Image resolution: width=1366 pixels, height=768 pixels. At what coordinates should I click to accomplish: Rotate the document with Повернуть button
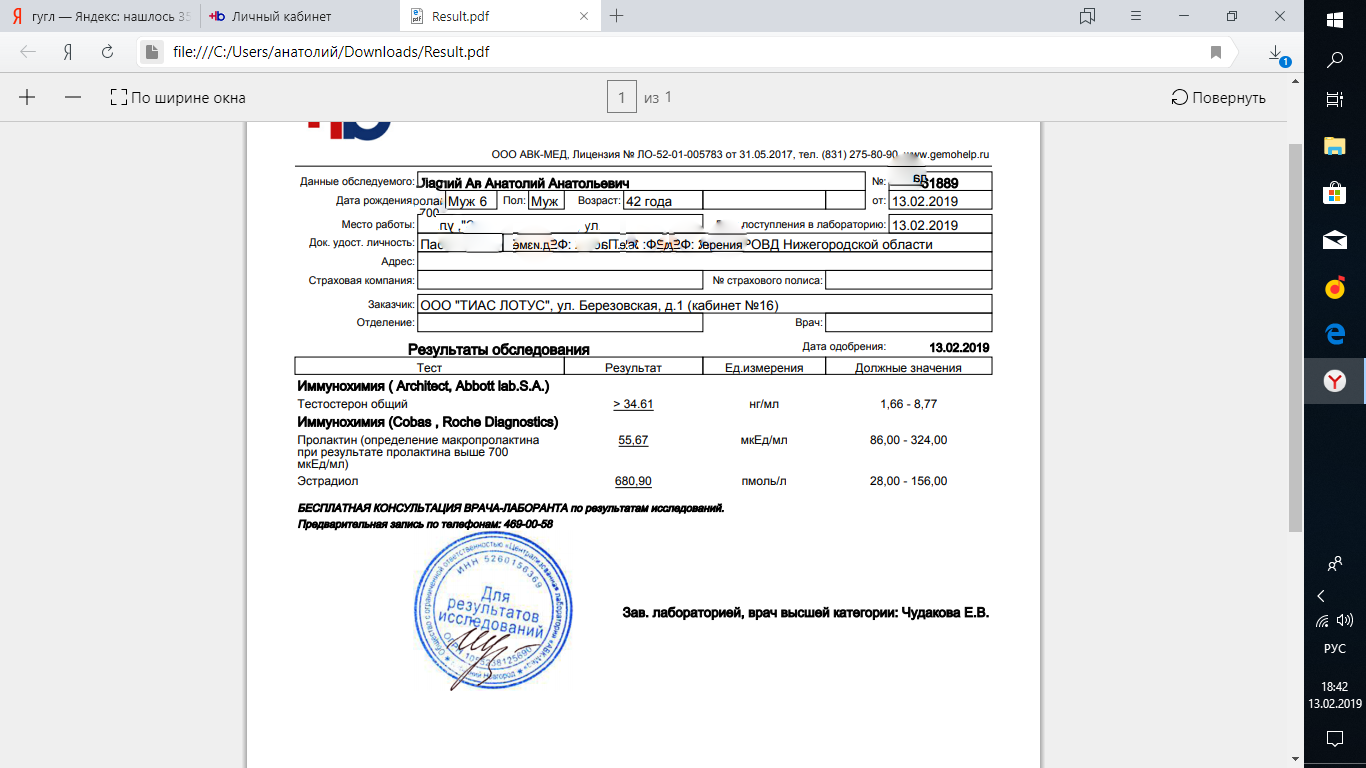click(1218, 97)
